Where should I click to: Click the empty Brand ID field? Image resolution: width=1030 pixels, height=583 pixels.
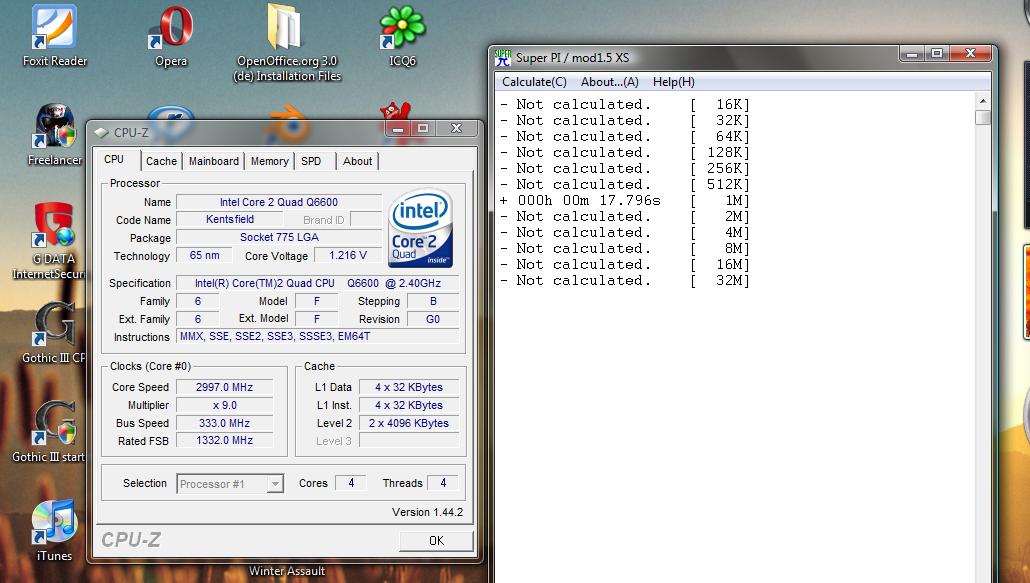[x=366, y=219]
